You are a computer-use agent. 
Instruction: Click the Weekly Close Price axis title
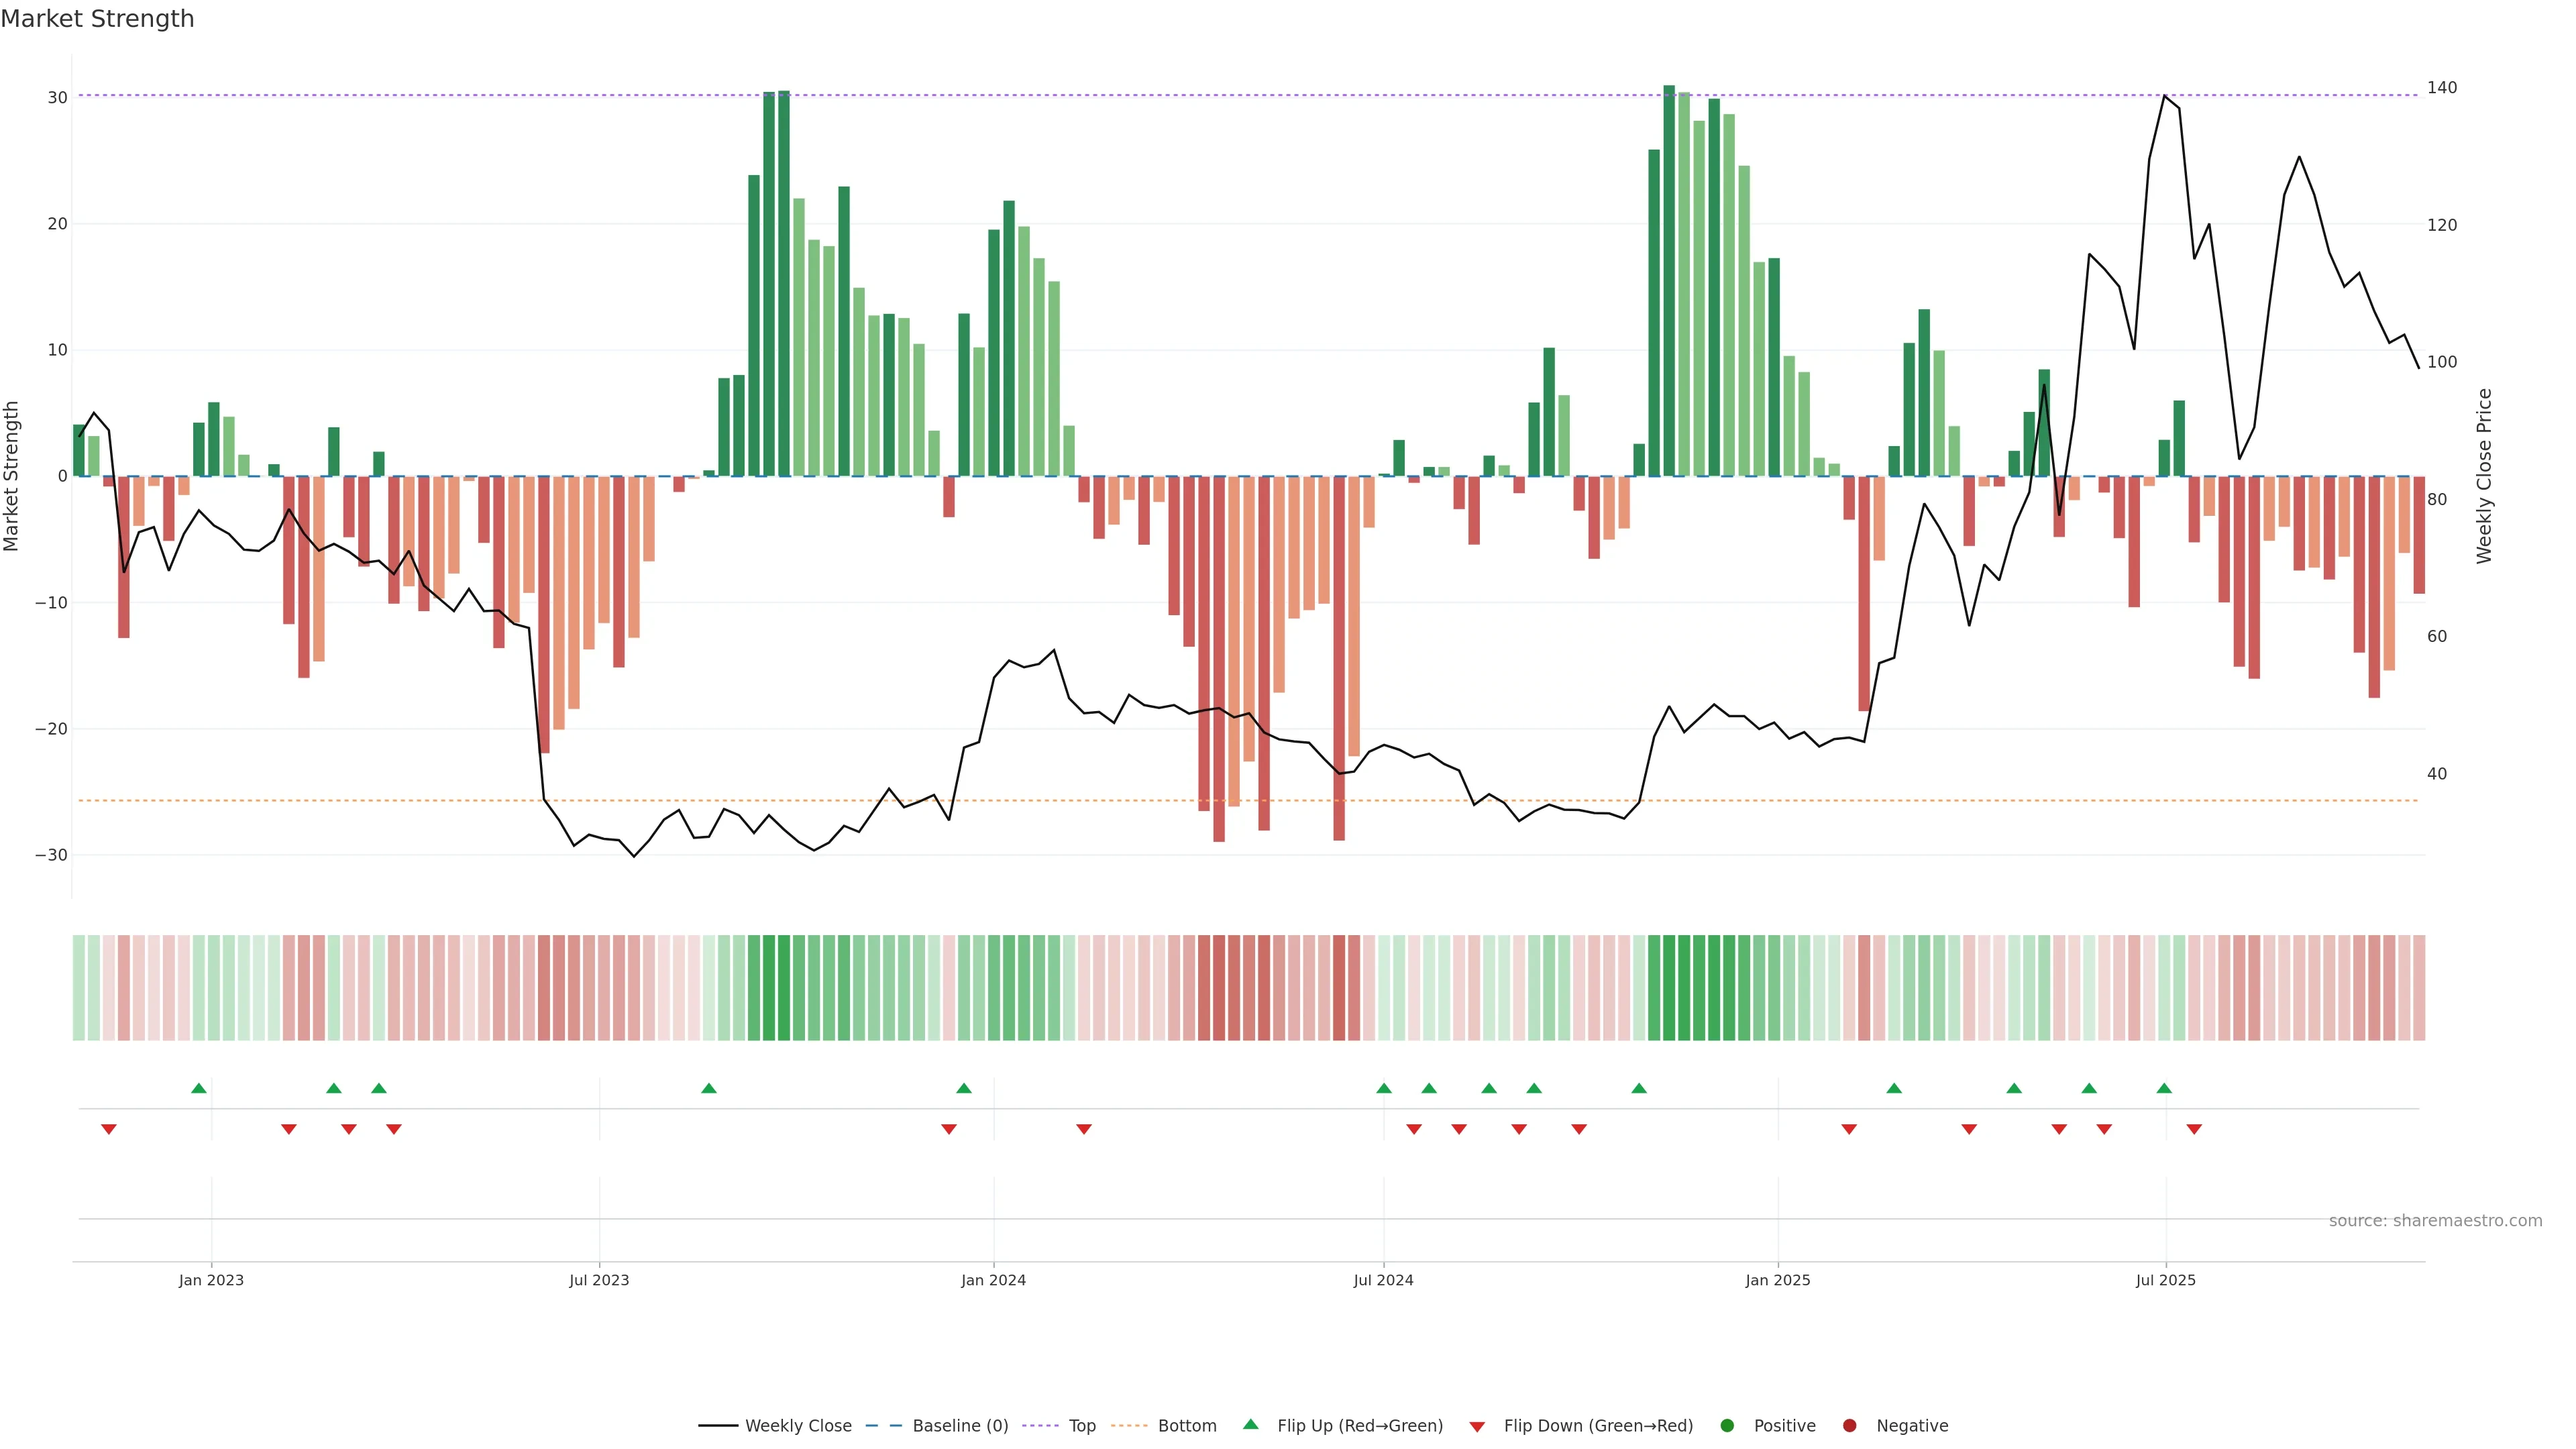[2484, 476]
